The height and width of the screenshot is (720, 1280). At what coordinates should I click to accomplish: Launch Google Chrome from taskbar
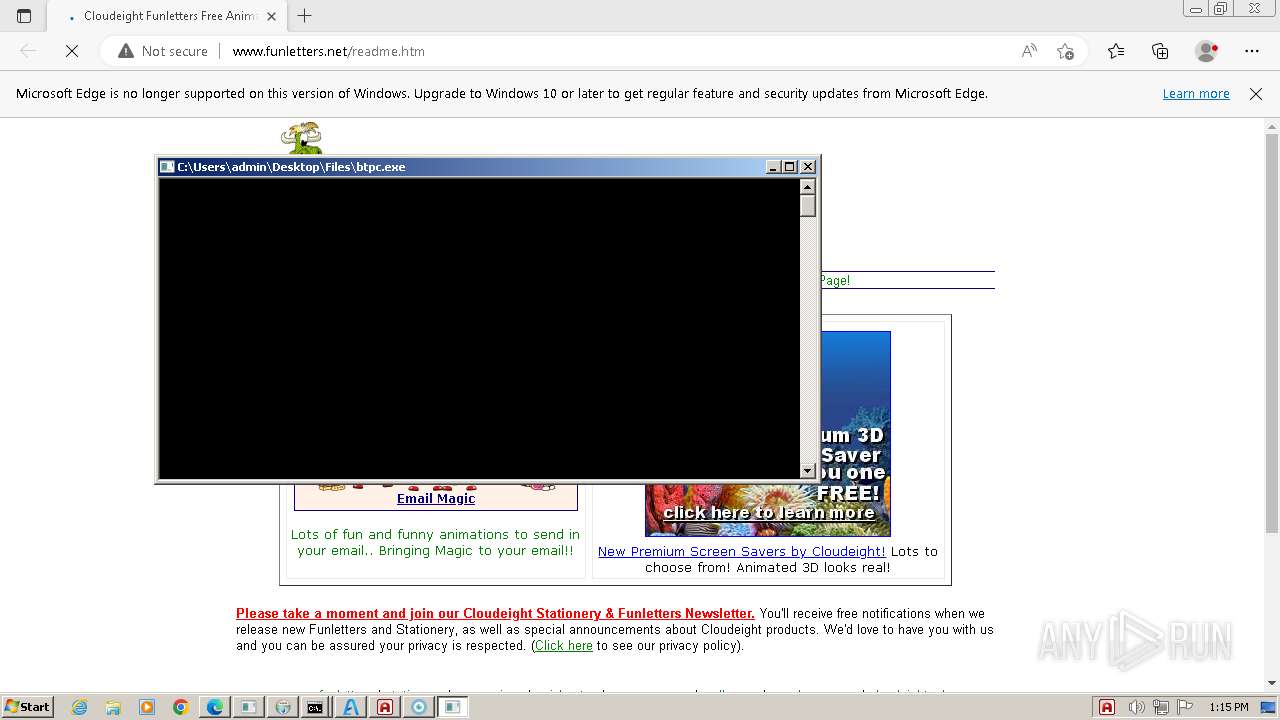(181, 707)
